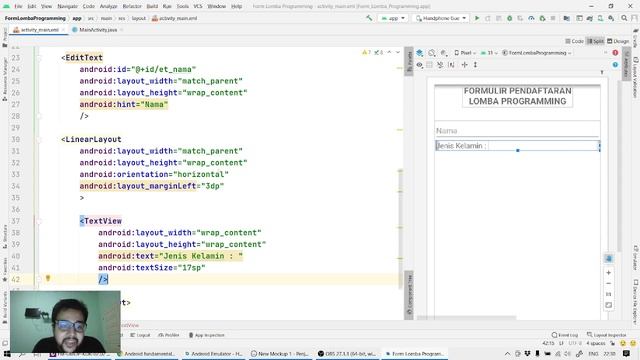Image resolution: width=640 pixels, height=360 pixels.
Task: Switch to Code view mode
Action: click(x=575, y=41)
